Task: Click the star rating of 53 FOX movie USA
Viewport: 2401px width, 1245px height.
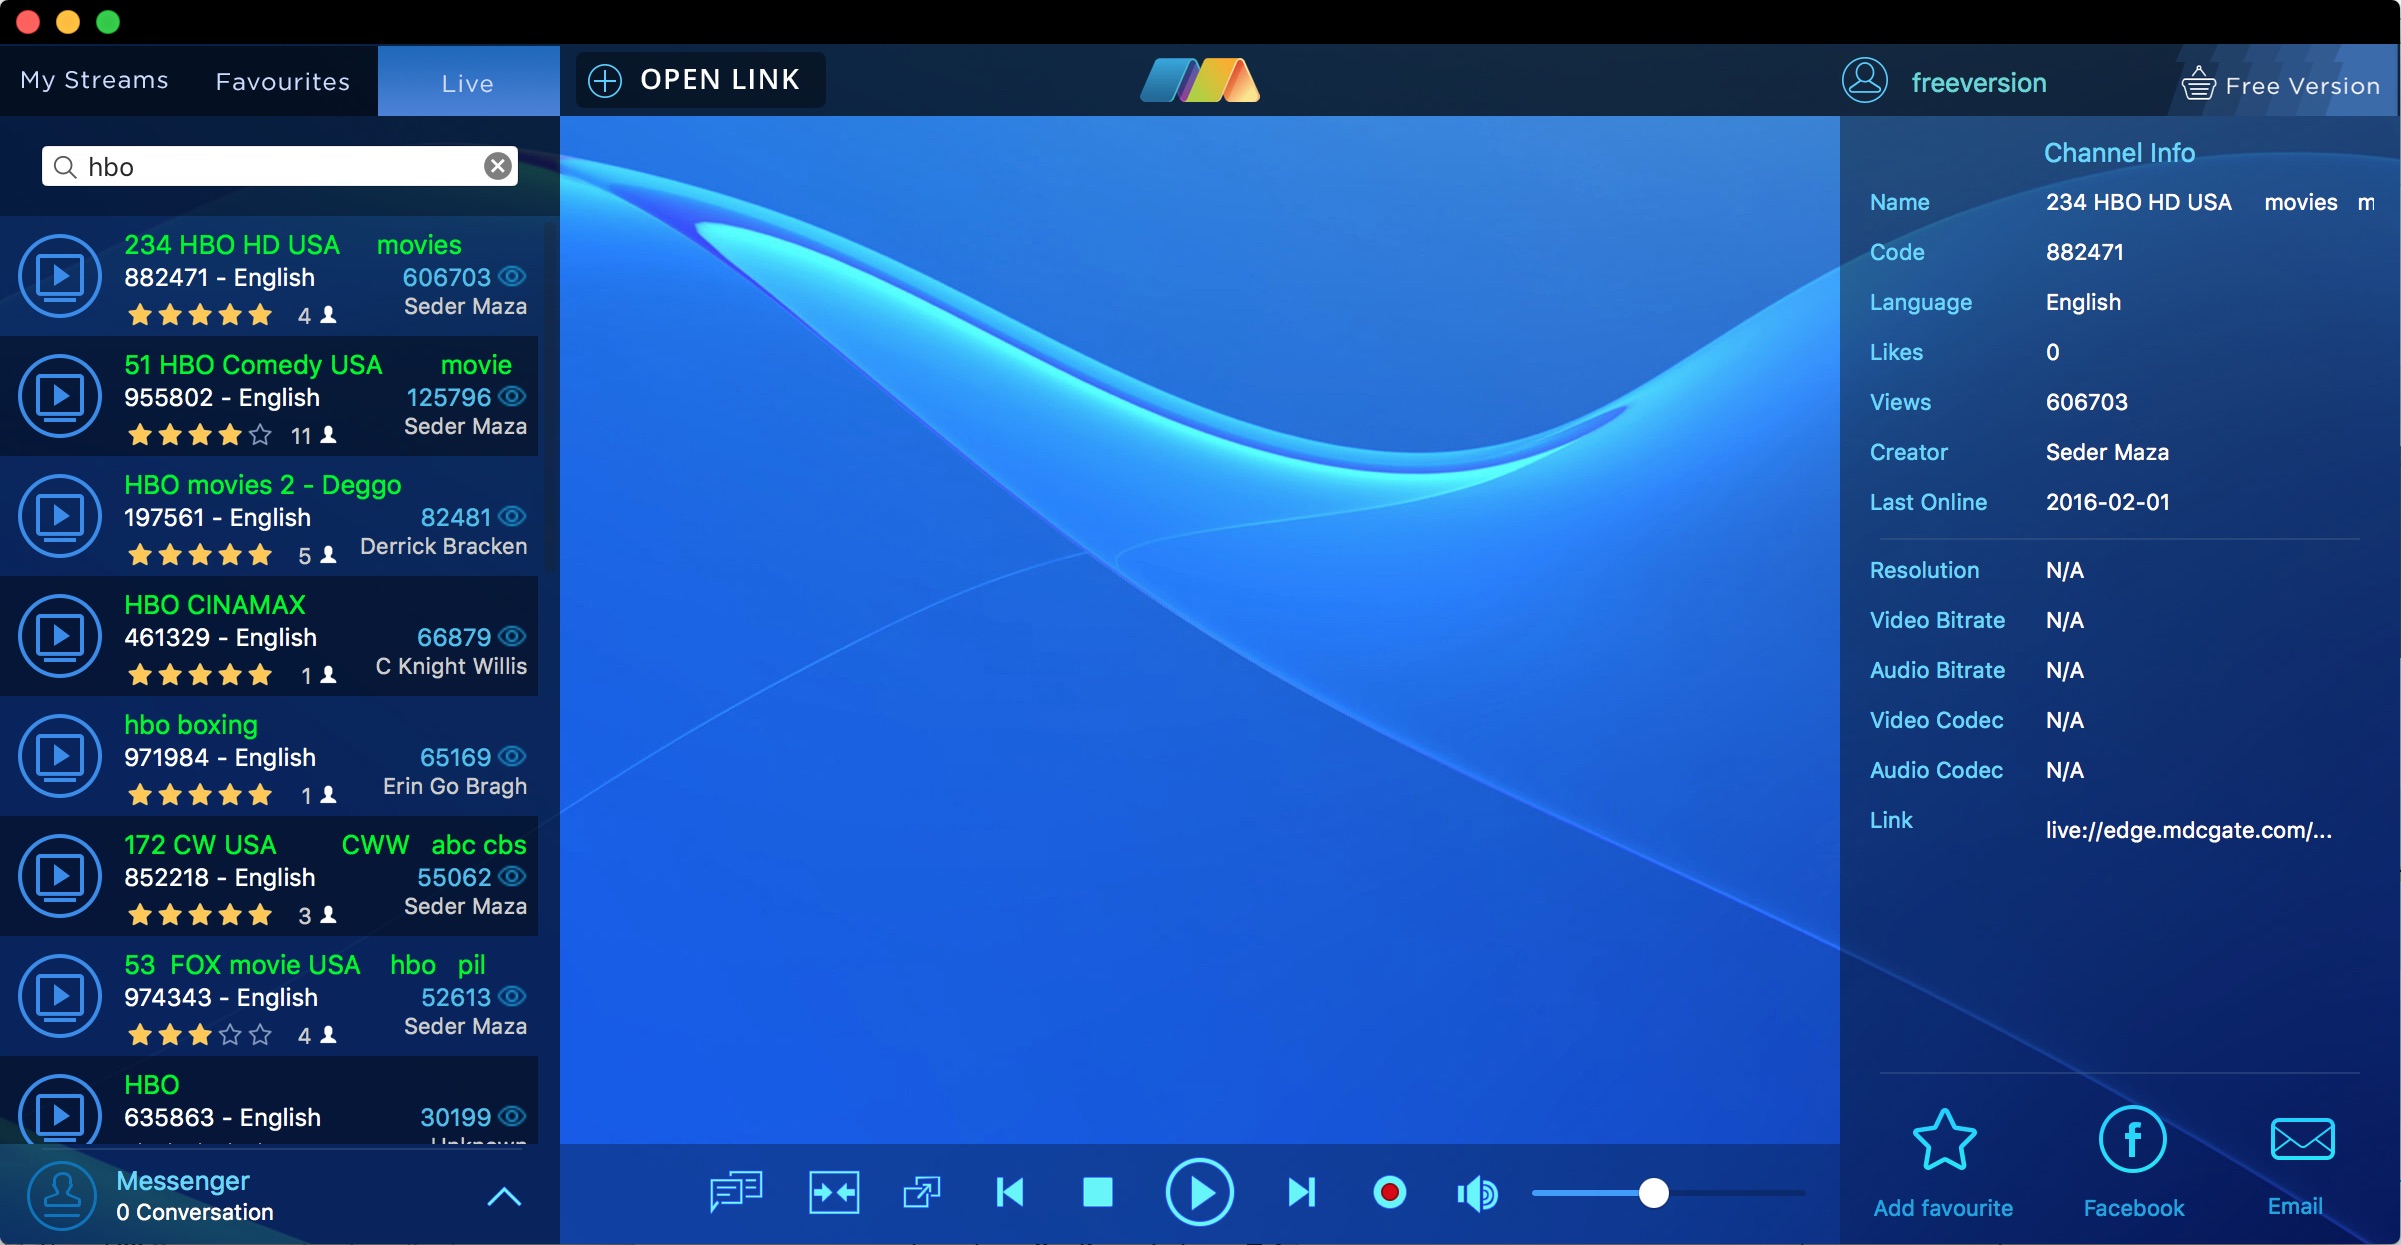Action: (x=200, y=1035)
